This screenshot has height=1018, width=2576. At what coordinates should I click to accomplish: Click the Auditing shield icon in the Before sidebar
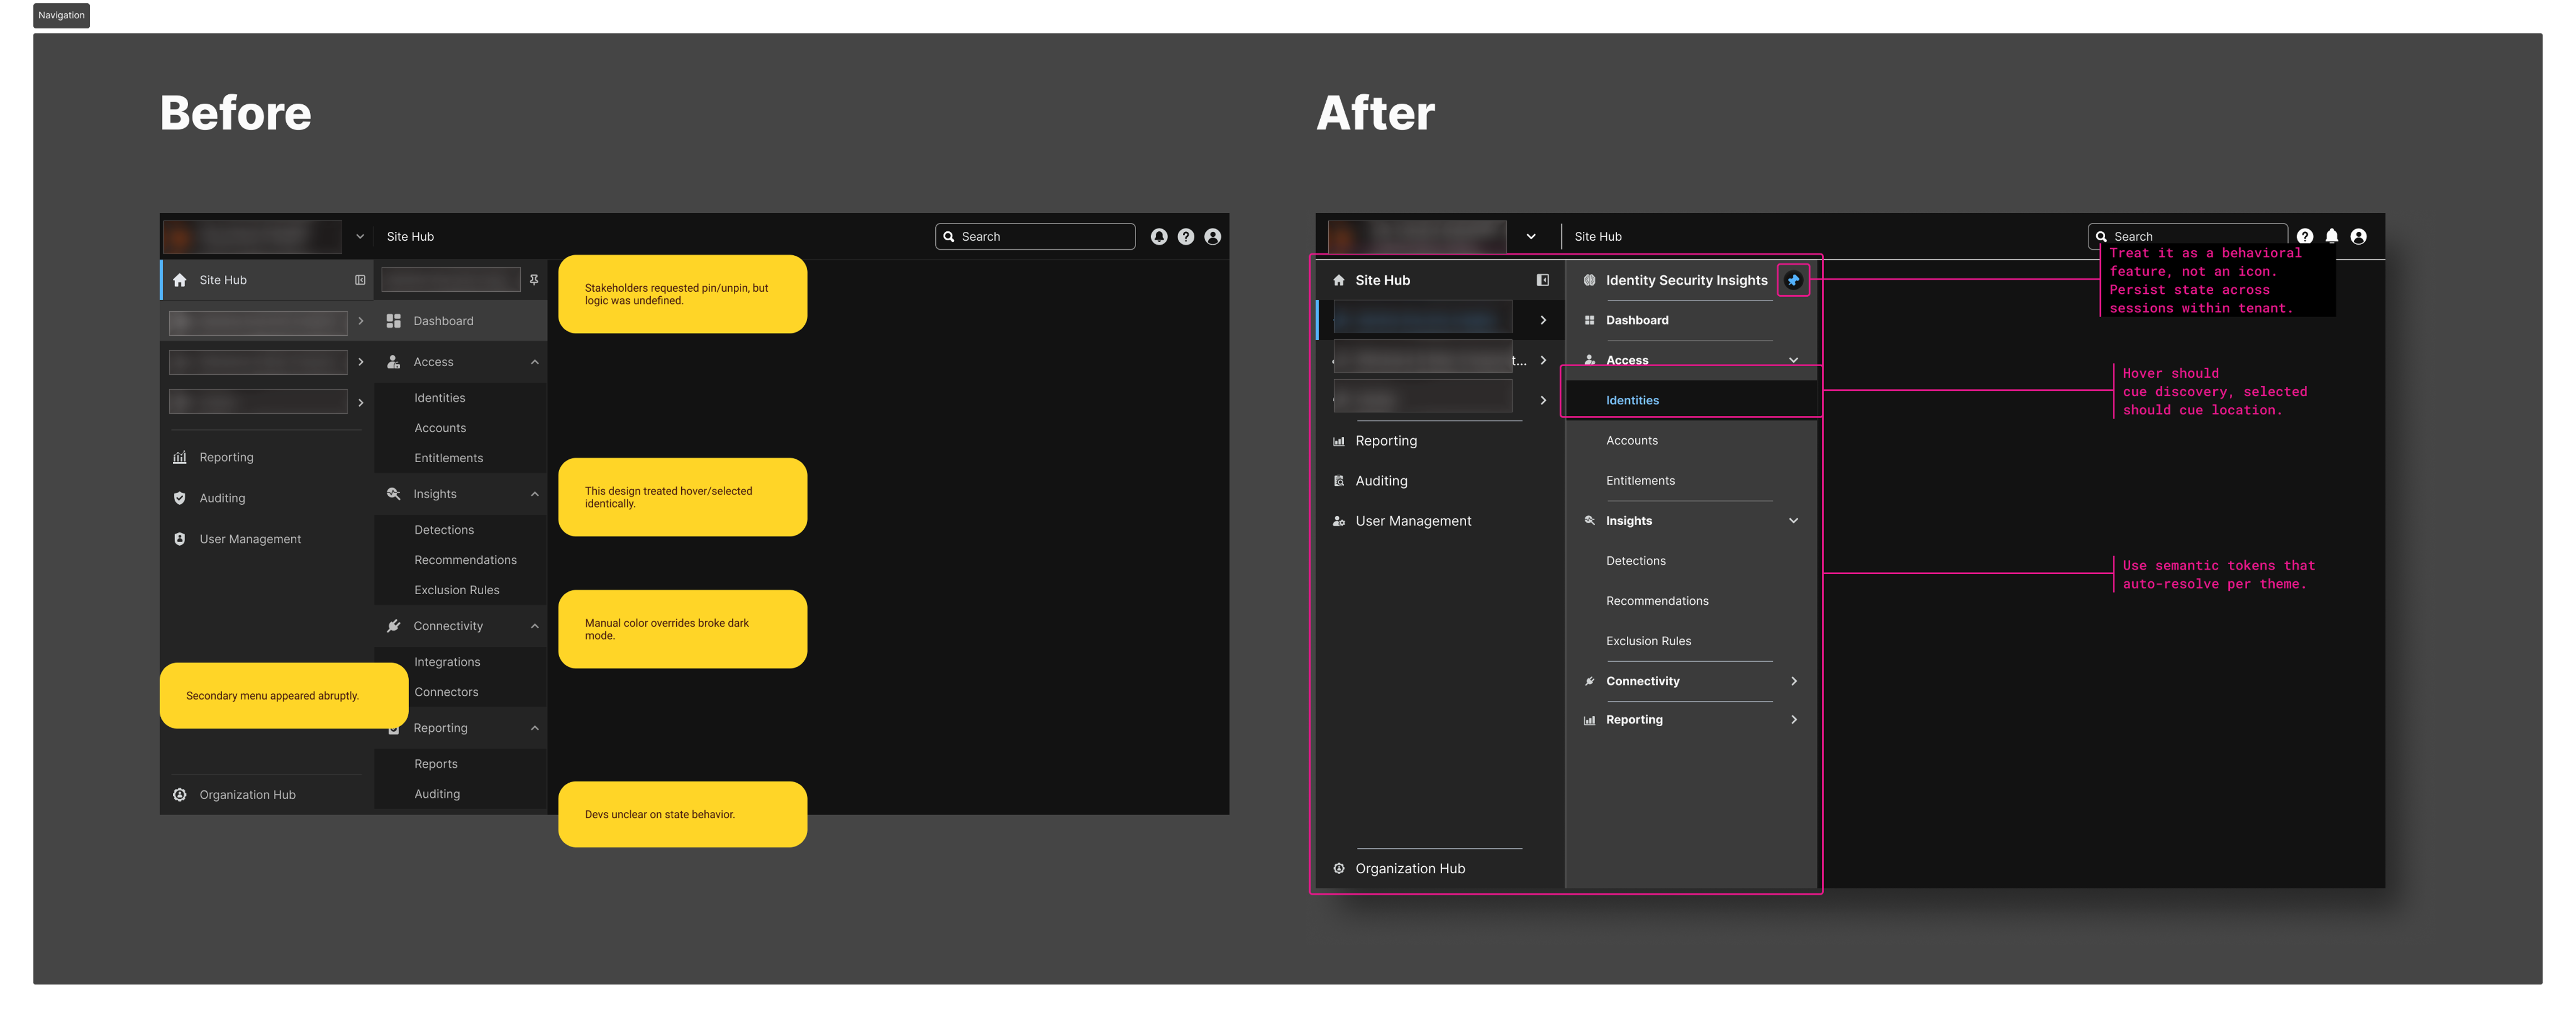[180, 498]
